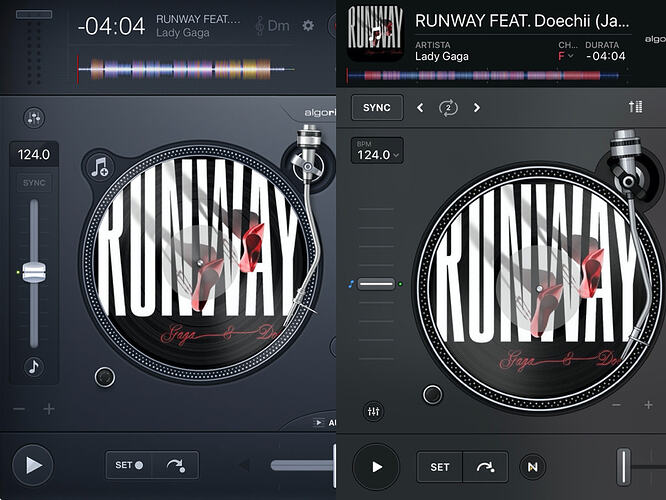Click left deck time remaining -04:04

click(x=112, y=26)
